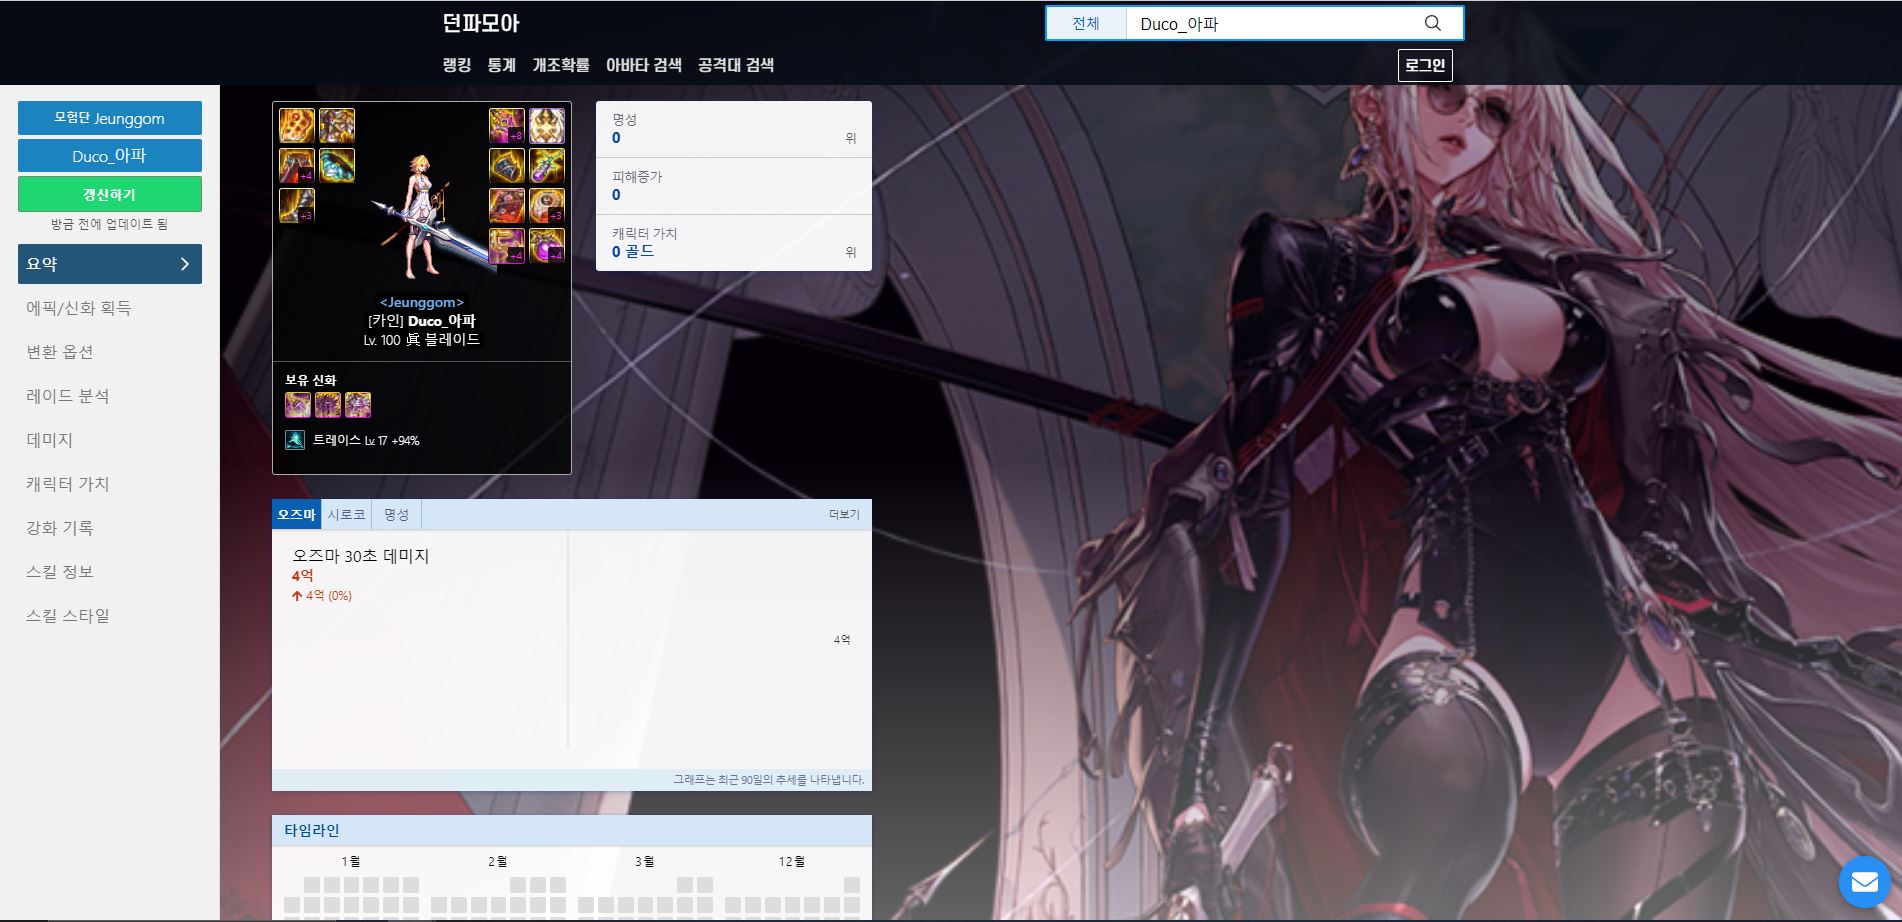The image size is (1902, 922).
Task: Switch to the 명성 tab
Action: click(x=396, y=514)
